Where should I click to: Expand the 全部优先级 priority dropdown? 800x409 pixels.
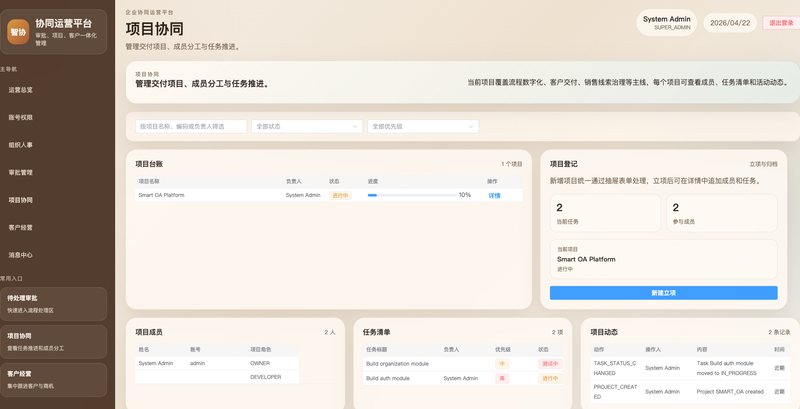tap(423, 126)
